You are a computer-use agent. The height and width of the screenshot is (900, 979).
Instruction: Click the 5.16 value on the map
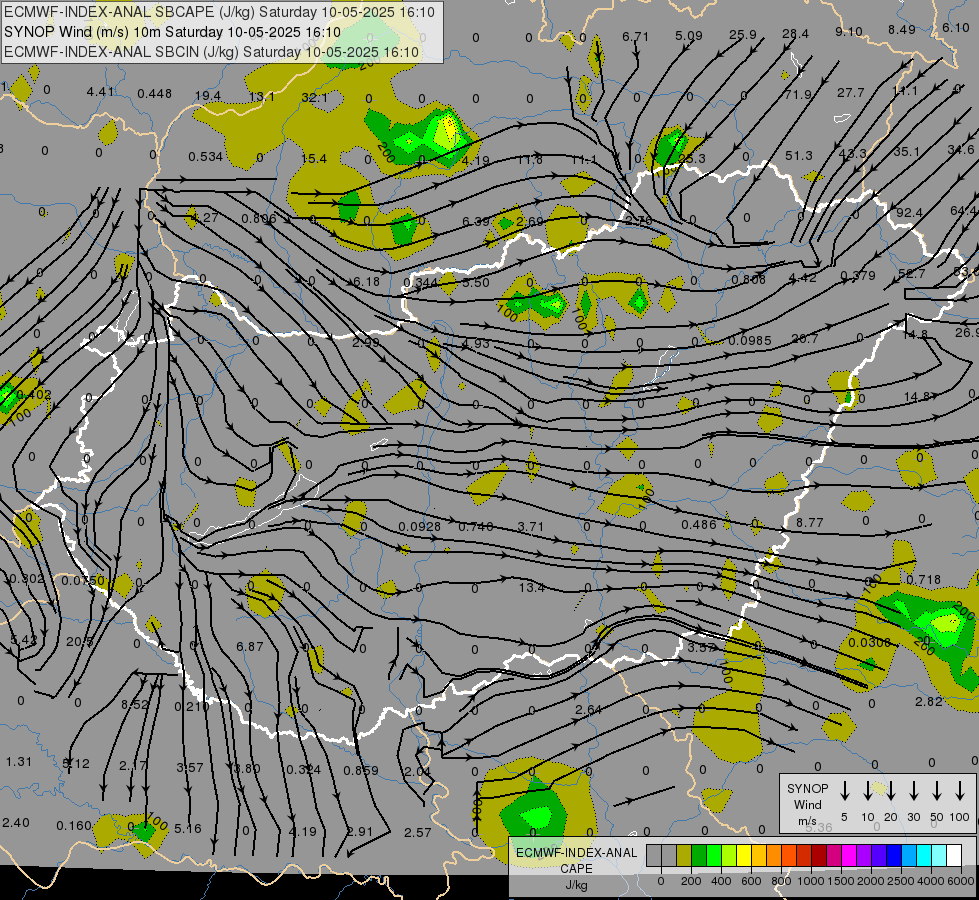coord(188,828)
